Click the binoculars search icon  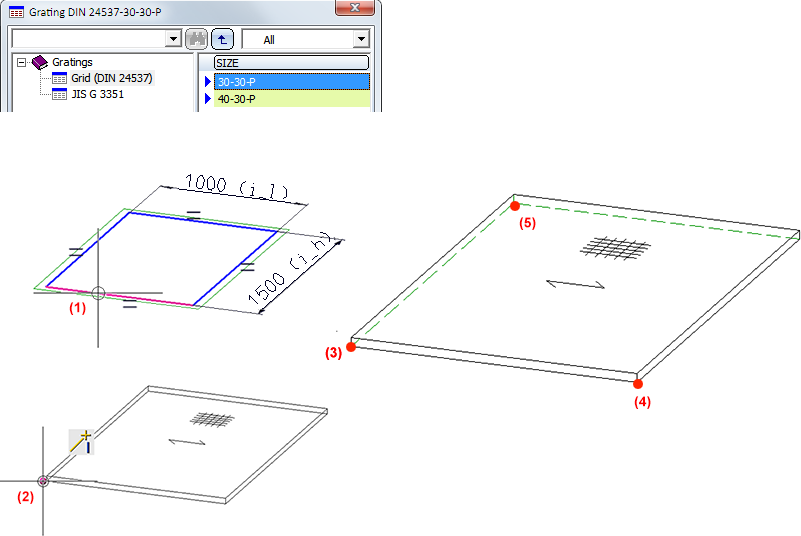(196, 39)
